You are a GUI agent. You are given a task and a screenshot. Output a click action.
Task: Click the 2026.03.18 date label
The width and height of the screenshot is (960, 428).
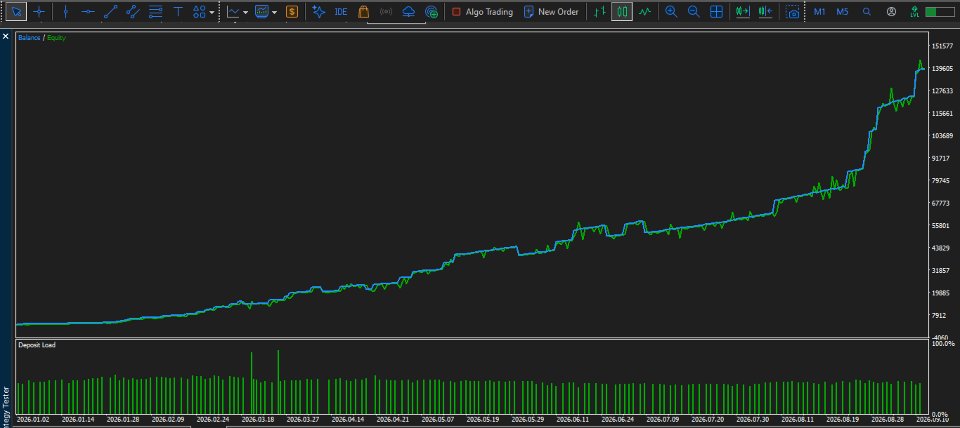[x=258, y=420]
